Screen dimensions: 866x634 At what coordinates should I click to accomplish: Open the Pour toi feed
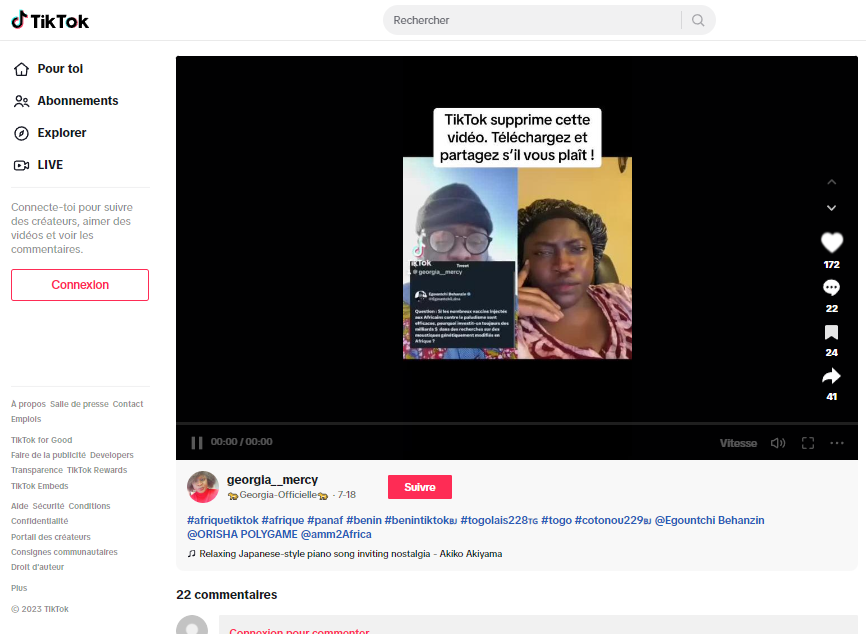click(x=48, y=69)
